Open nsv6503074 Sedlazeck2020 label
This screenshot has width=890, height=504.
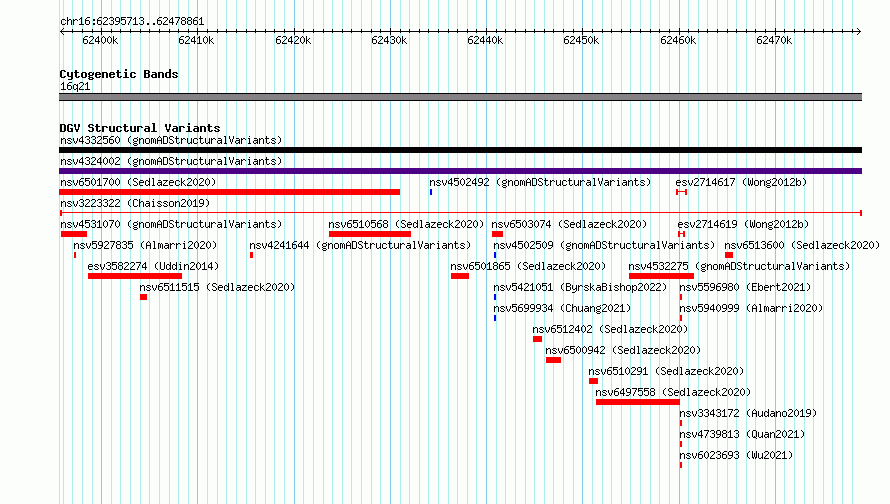click(x=569, y=224)
